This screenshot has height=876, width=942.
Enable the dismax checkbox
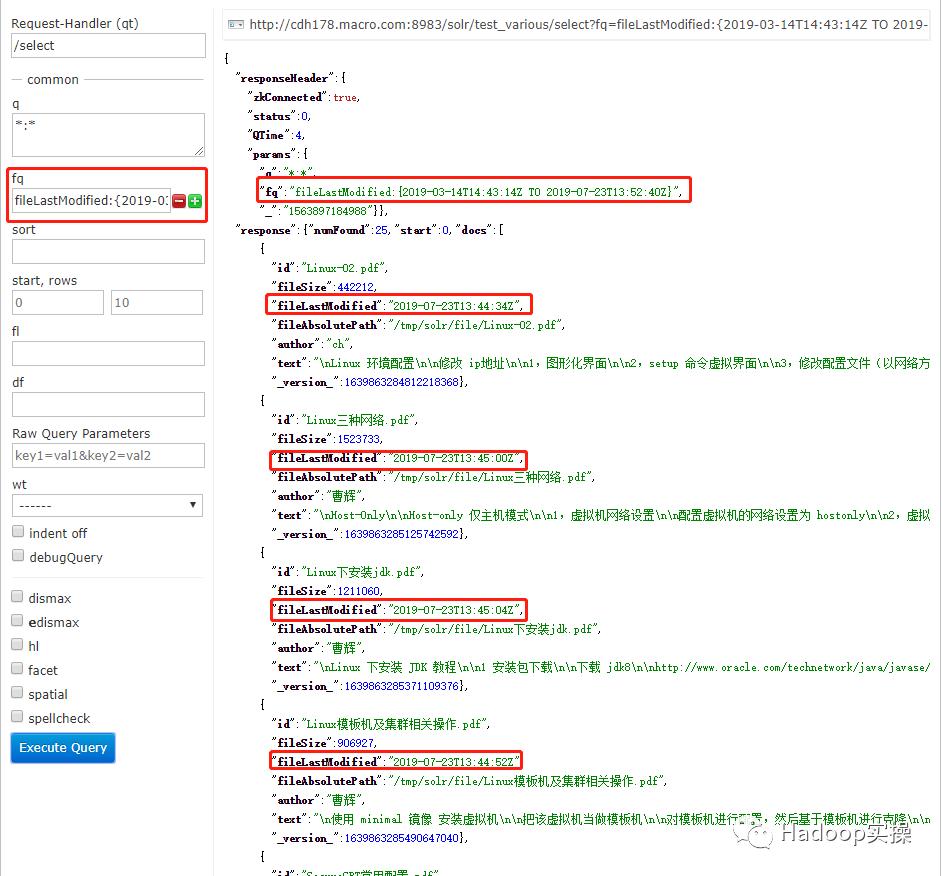[18, 597]
